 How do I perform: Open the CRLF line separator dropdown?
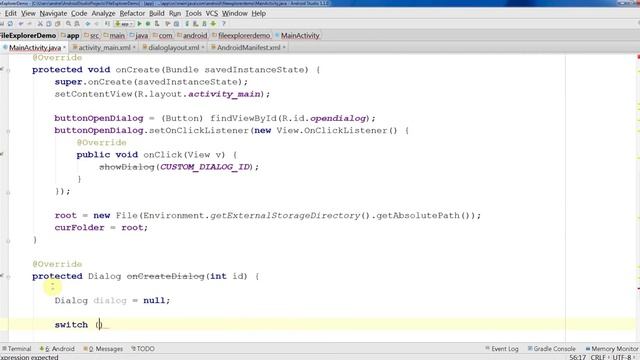coord(599,357)
